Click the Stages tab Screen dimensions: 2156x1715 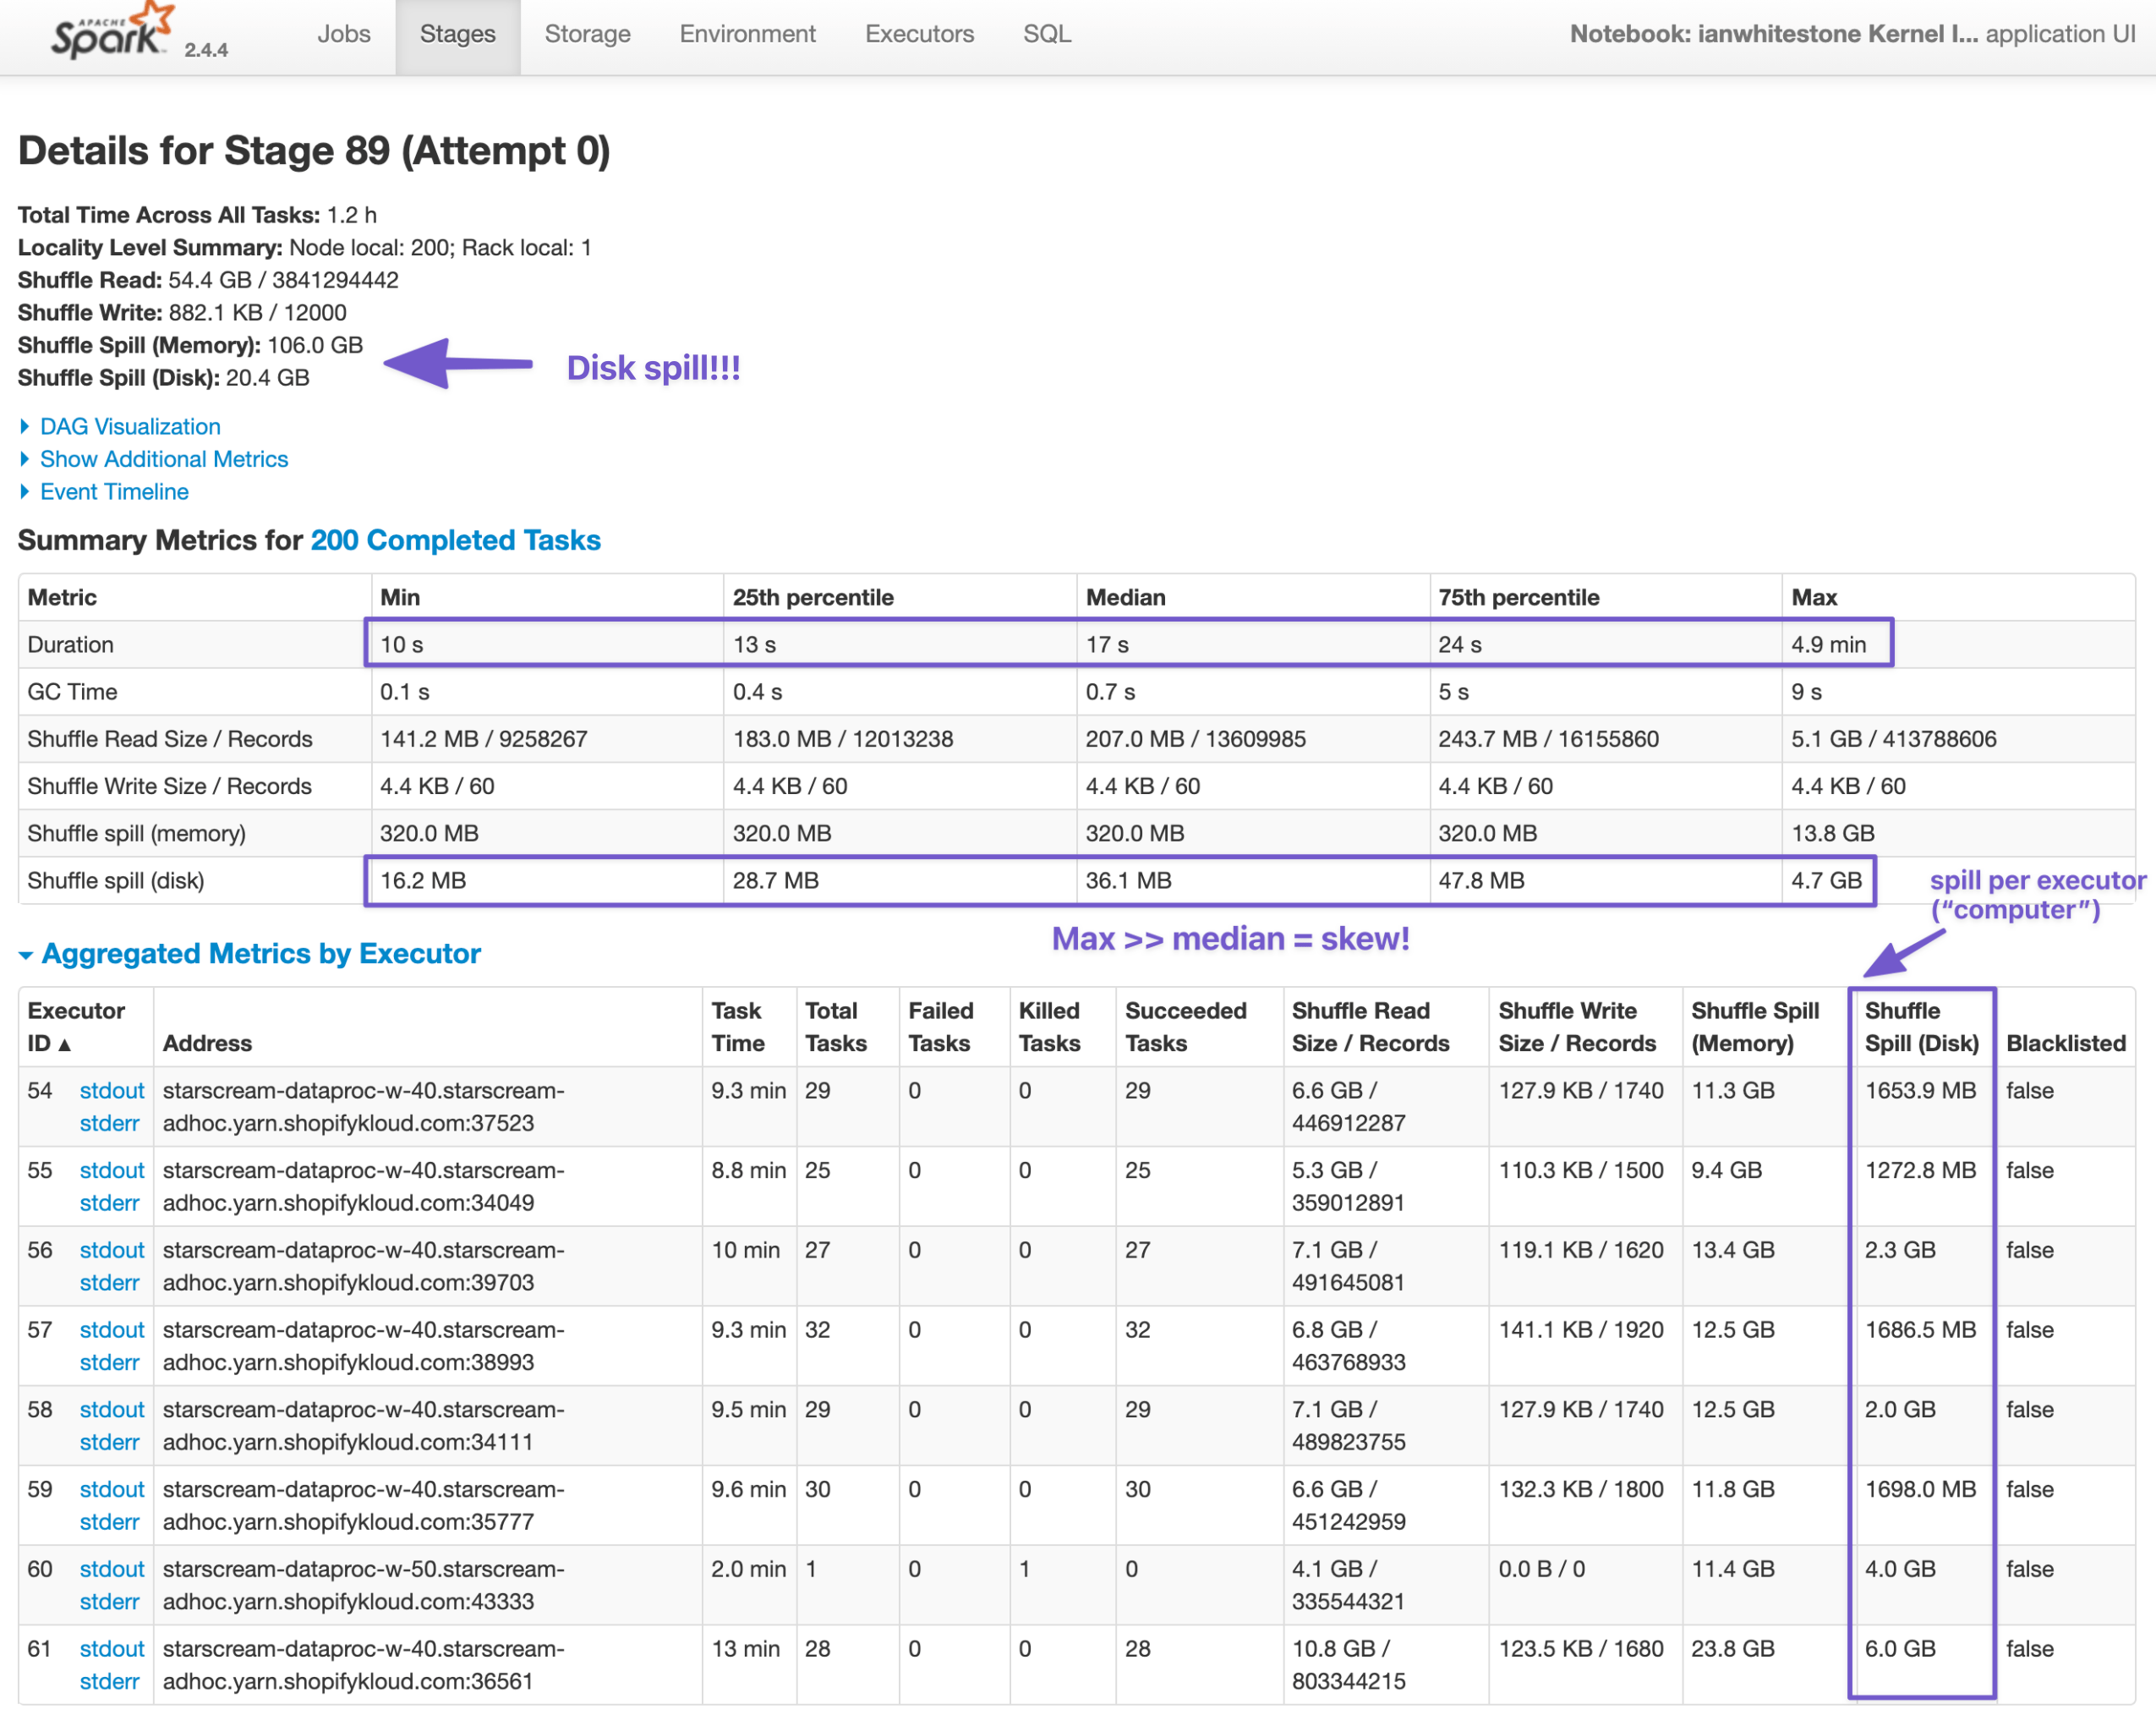pos(457,33)
